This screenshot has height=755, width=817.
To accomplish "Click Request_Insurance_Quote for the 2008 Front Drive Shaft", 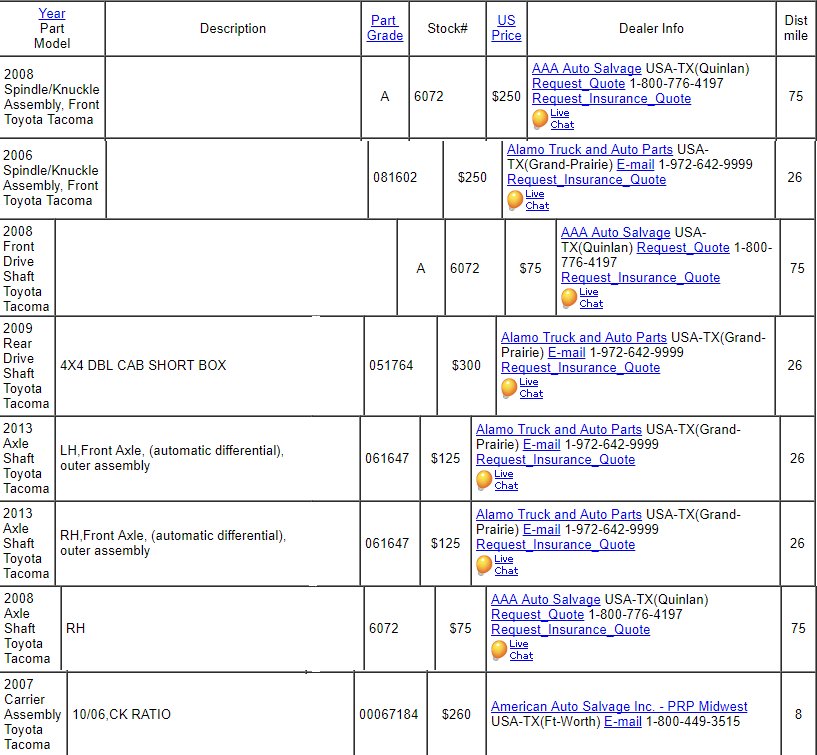I will (x=641, y=278).
